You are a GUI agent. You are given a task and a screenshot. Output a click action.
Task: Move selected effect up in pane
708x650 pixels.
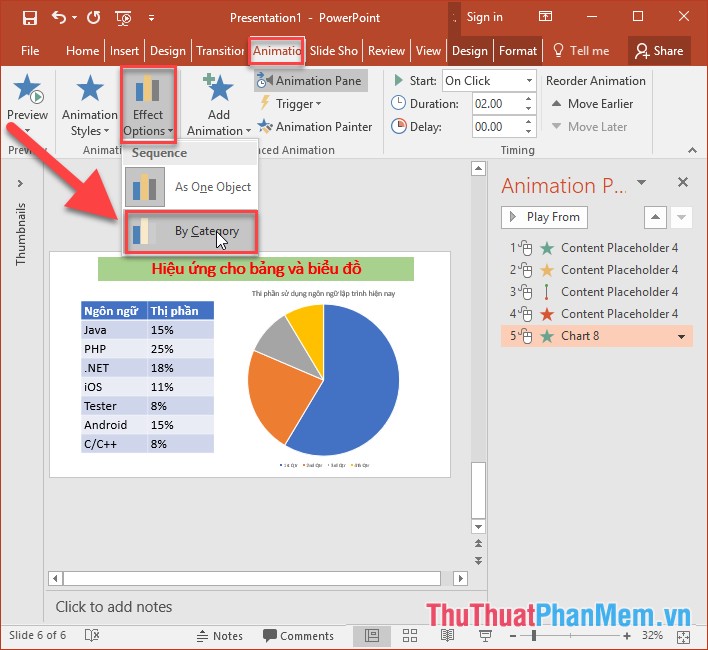point(655,218)
